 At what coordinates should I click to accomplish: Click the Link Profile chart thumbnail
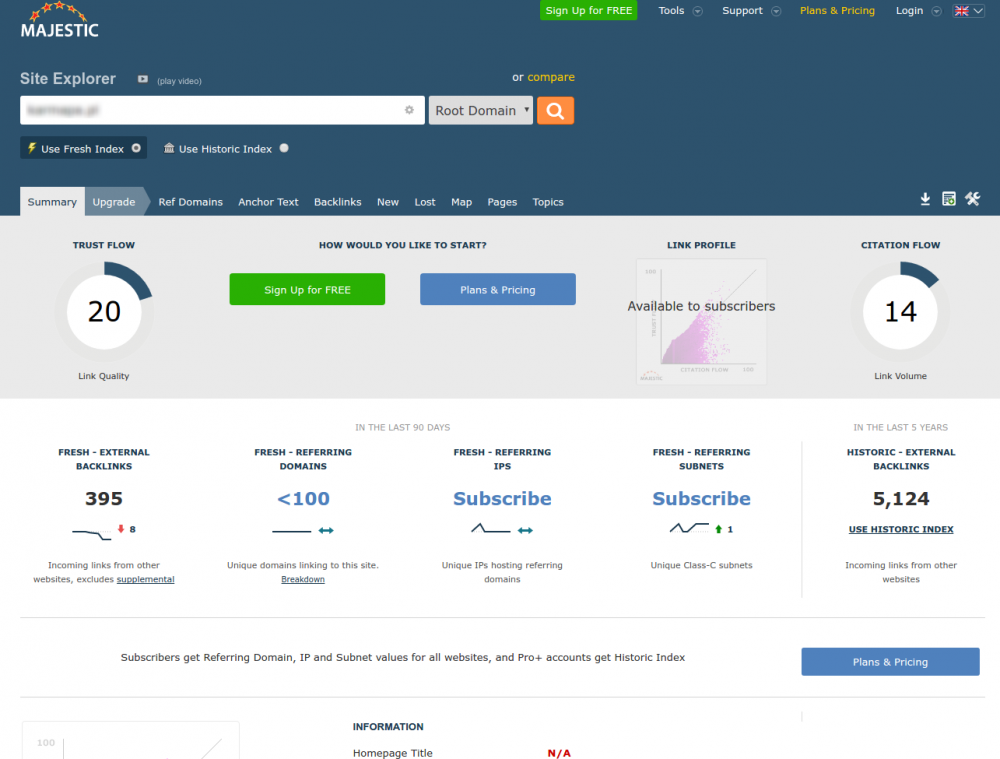(701, 321)
